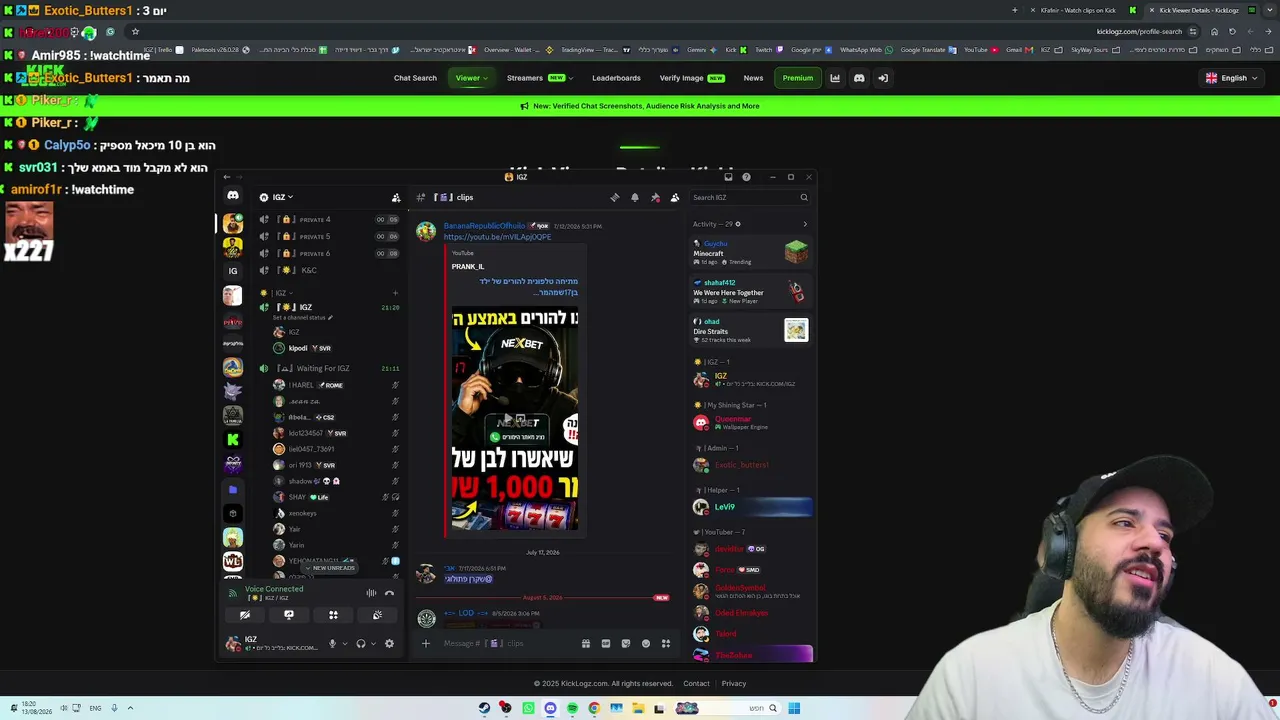Click the Premium button on KickLogz
Viewport: 1280px width, 720px height.
798,78
